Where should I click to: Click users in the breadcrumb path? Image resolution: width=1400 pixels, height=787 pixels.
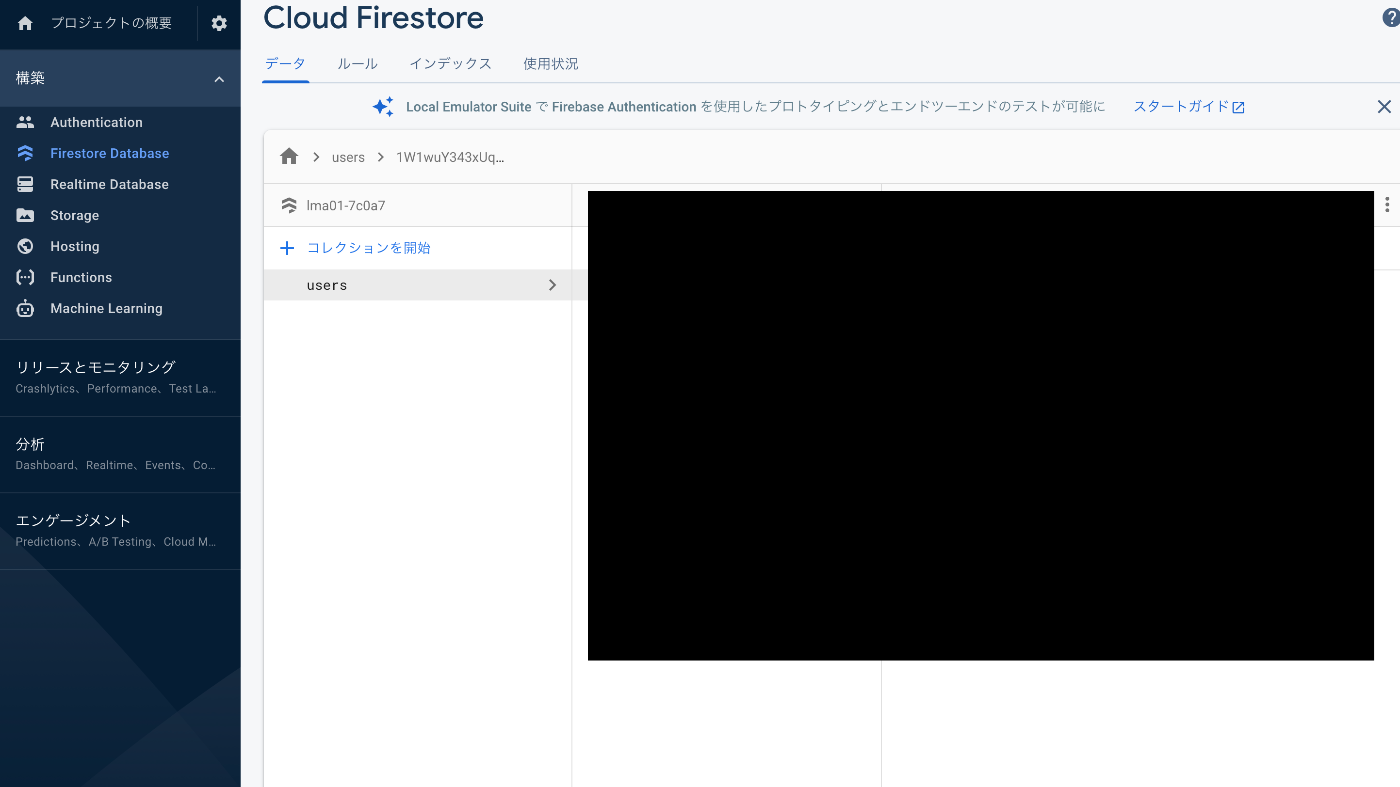click(348, 157)
